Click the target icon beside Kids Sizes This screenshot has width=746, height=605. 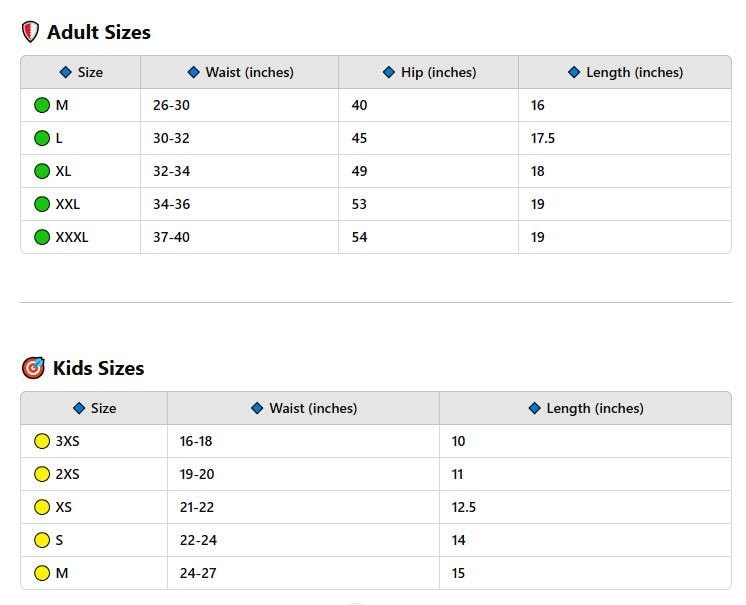33,368
